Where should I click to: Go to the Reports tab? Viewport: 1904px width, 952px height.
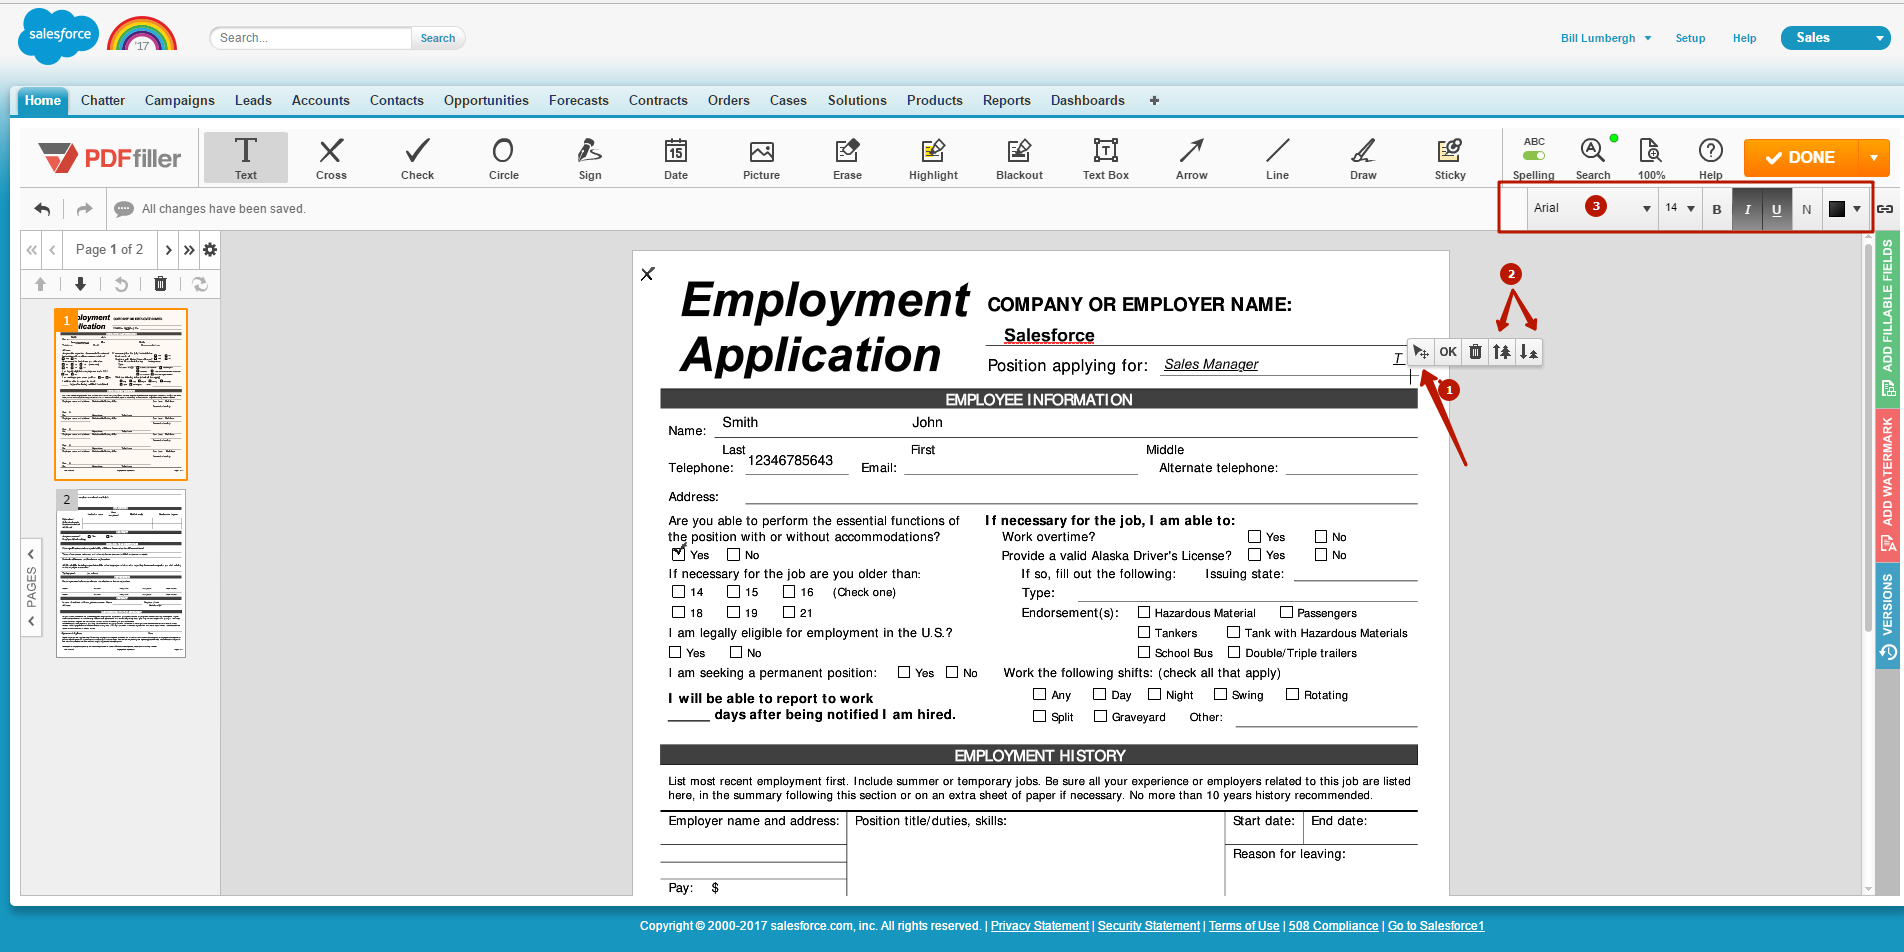point(1006,100)
